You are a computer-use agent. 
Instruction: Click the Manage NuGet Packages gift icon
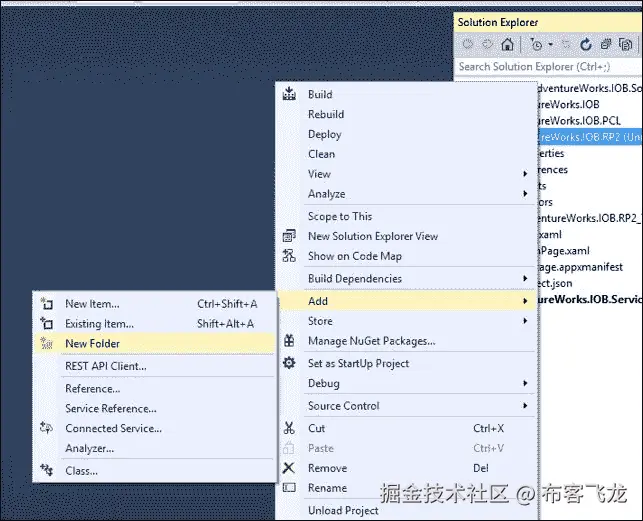289,340
